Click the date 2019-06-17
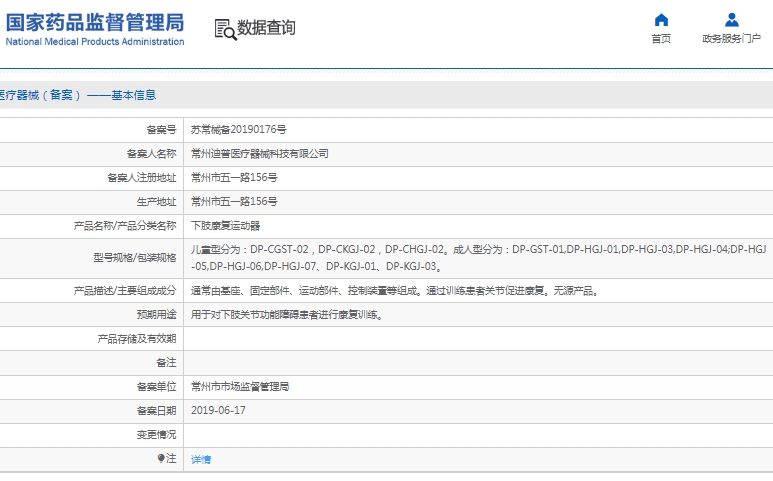This screenshot has width=773, height=481. (x=218, y=411)
